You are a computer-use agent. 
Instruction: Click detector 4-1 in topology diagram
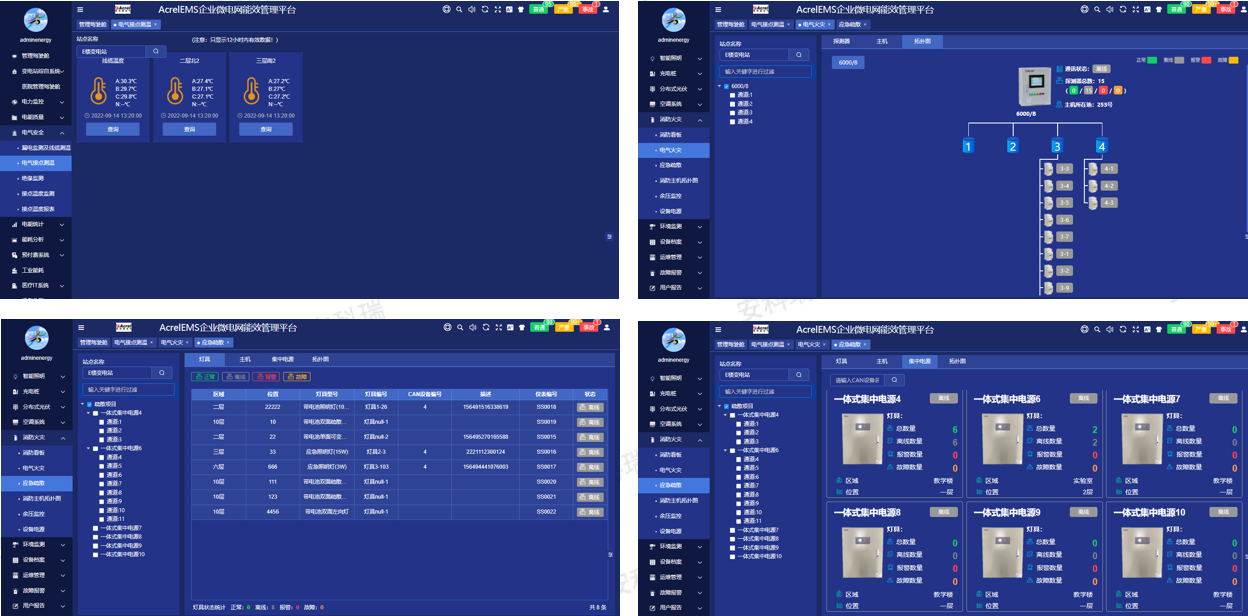pyautogui.click(x=1108, y=169)
